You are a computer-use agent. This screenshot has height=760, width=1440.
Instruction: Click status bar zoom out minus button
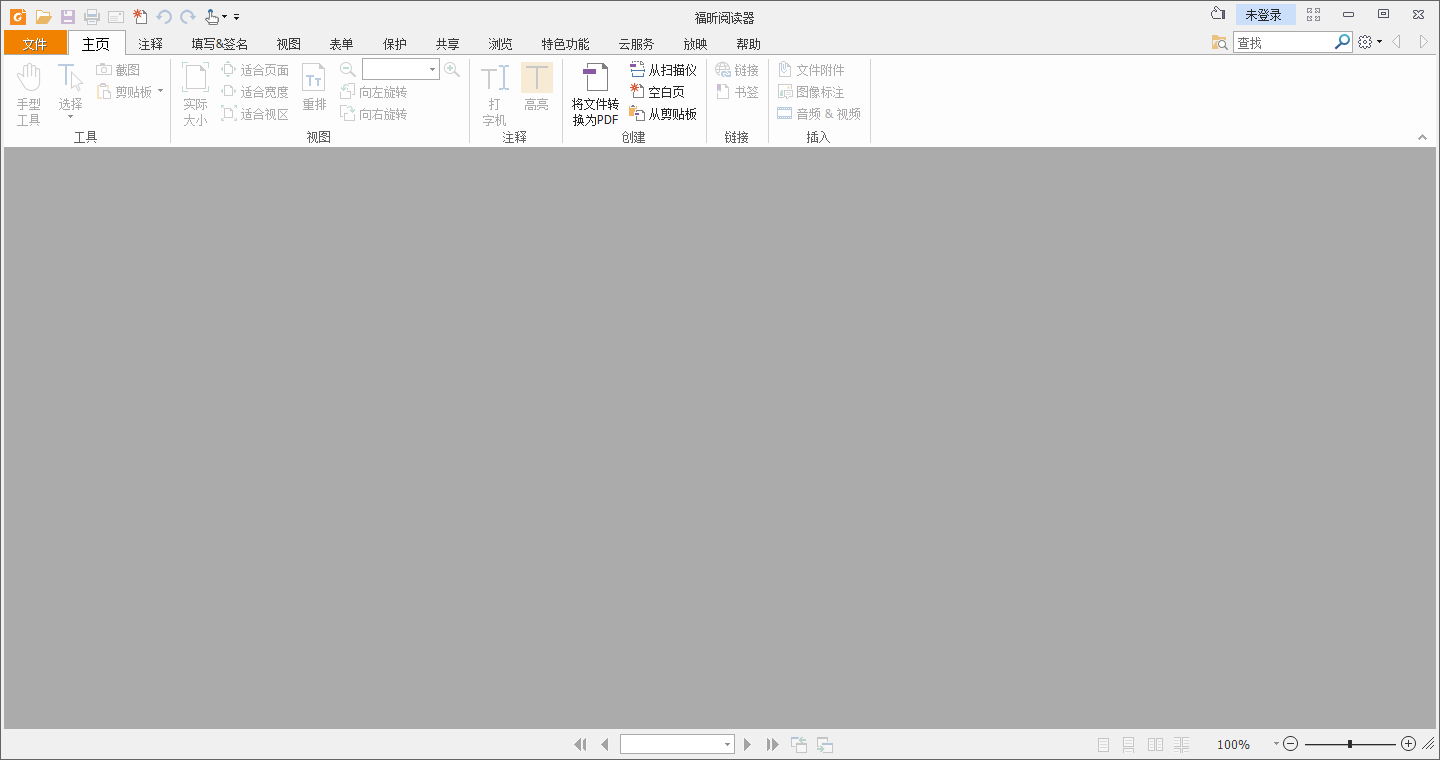(x=1291, y=744)
